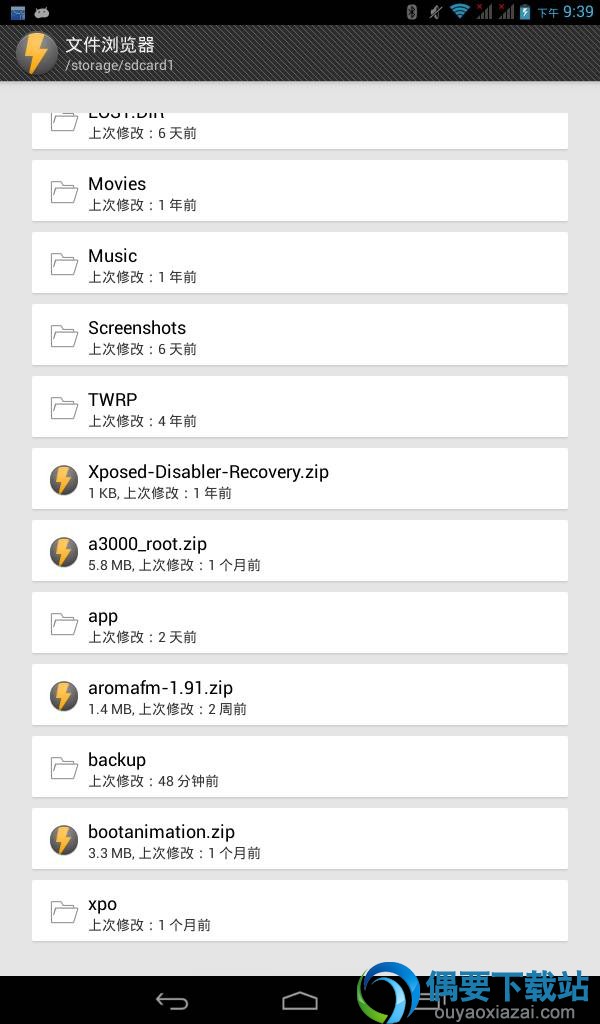The height and width of the screenshot is (1024, 600).
Task: Open the Music folder
Action: pyautogui.click(x=300, y=263)
